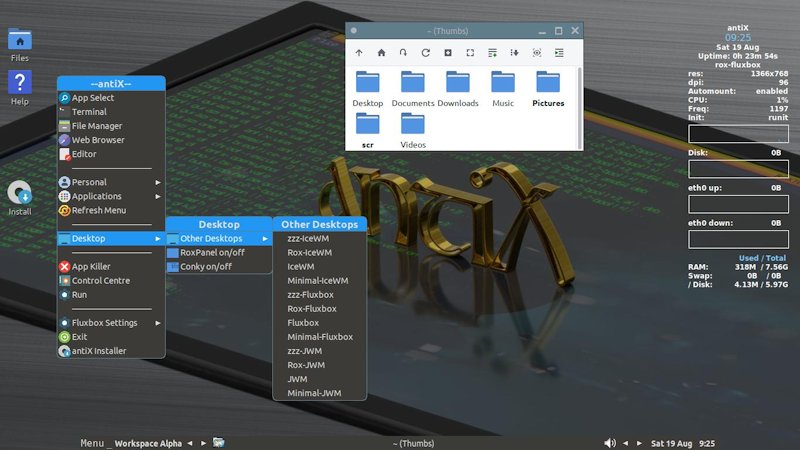The height and width of the screenshot is (450, 800).
Task: Open Control Centre from the menu
Action: pyautogui.click(x=111, y=281)
